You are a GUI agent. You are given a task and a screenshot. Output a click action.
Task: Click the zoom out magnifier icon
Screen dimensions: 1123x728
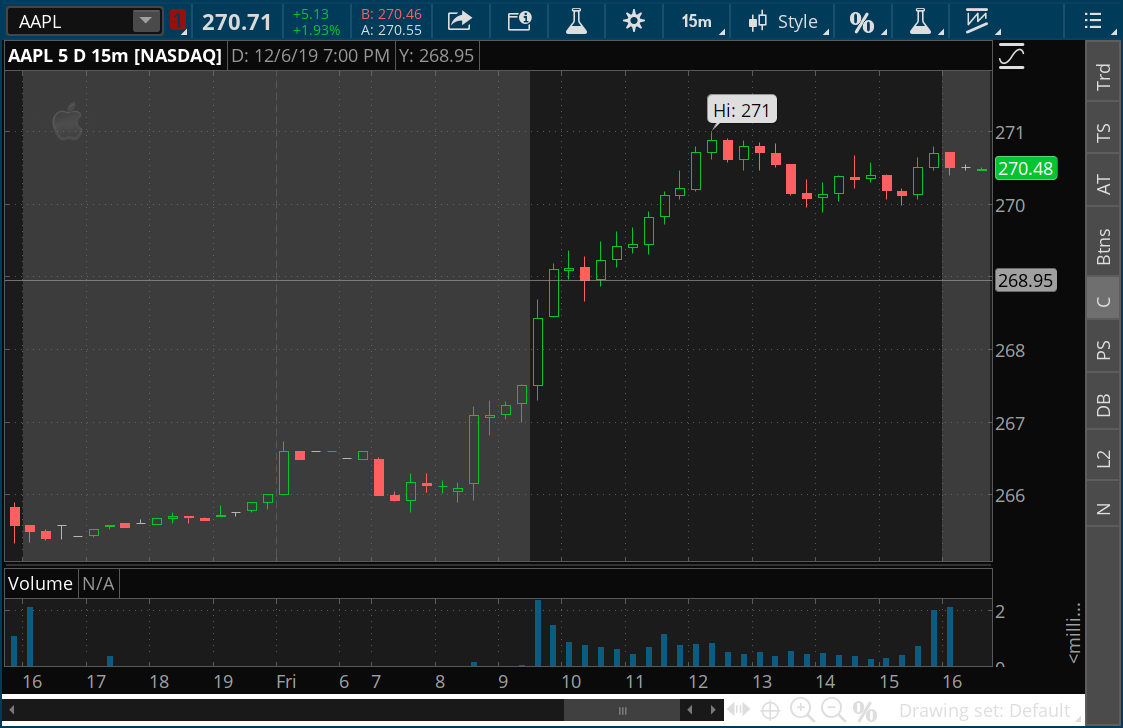[x=833, y=711]
